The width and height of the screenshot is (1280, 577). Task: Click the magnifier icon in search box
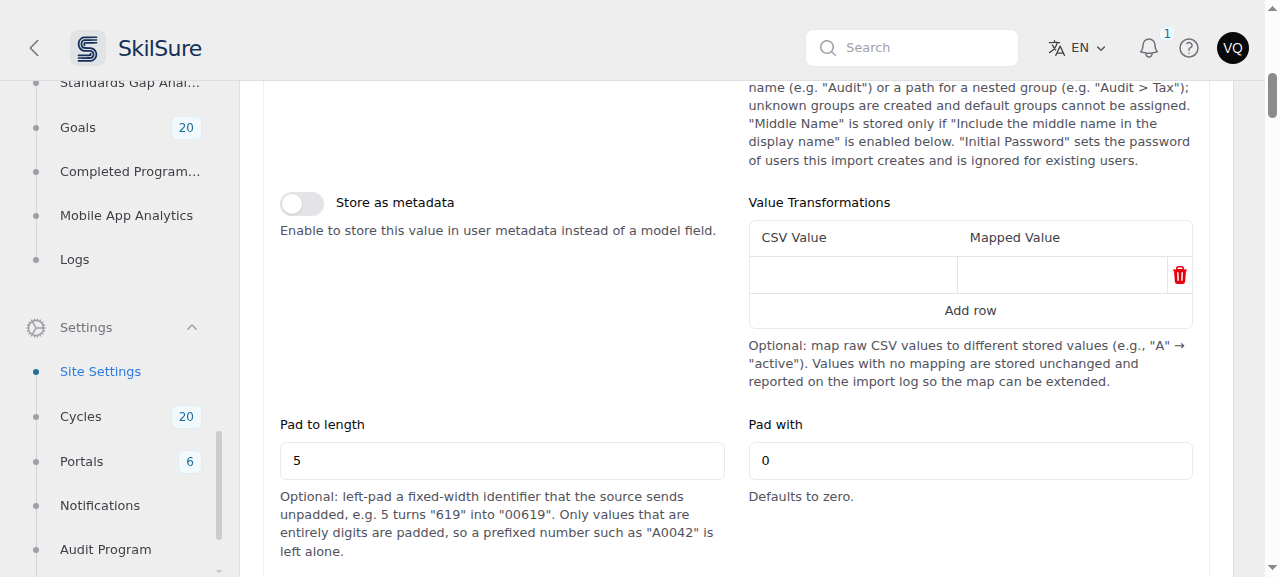828,48
